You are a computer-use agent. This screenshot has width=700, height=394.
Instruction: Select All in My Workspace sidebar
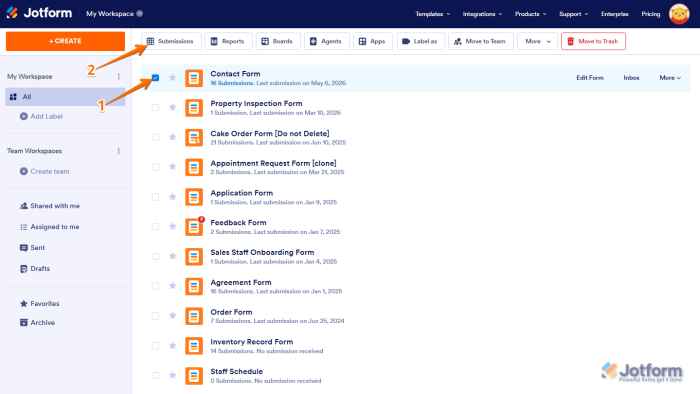[x=65, y=97]
